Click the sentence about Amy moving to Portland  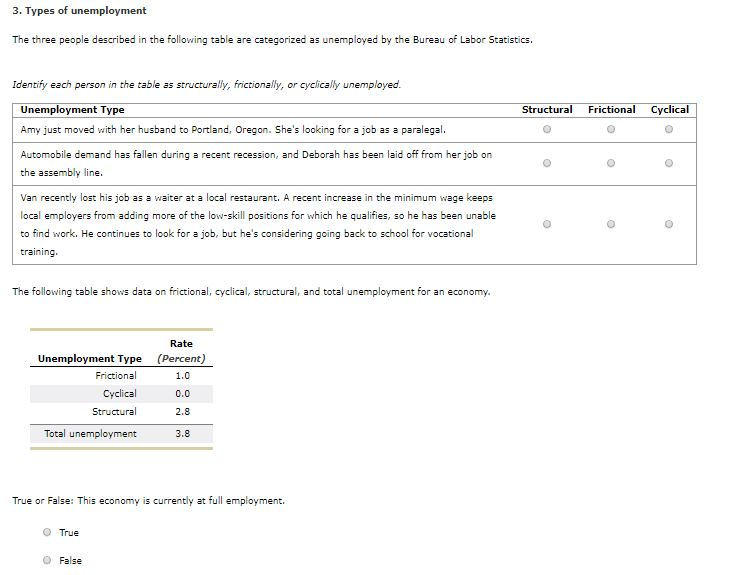[233, 129]
